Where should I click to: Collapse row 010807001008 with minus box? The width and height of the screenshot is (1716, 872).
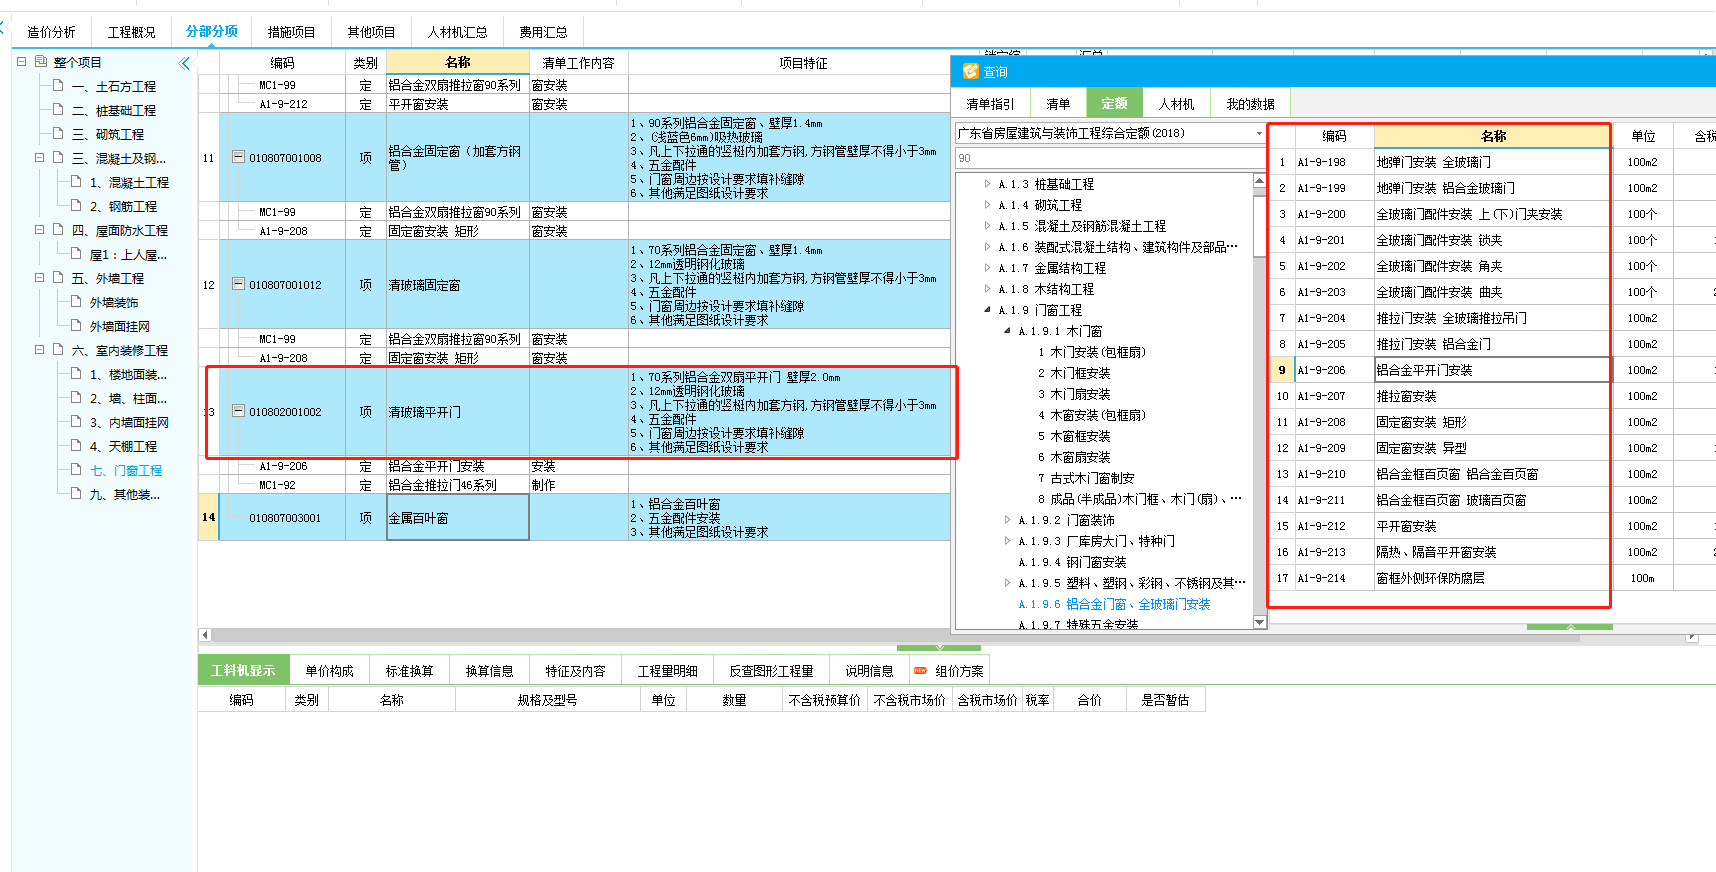(238, 157)
